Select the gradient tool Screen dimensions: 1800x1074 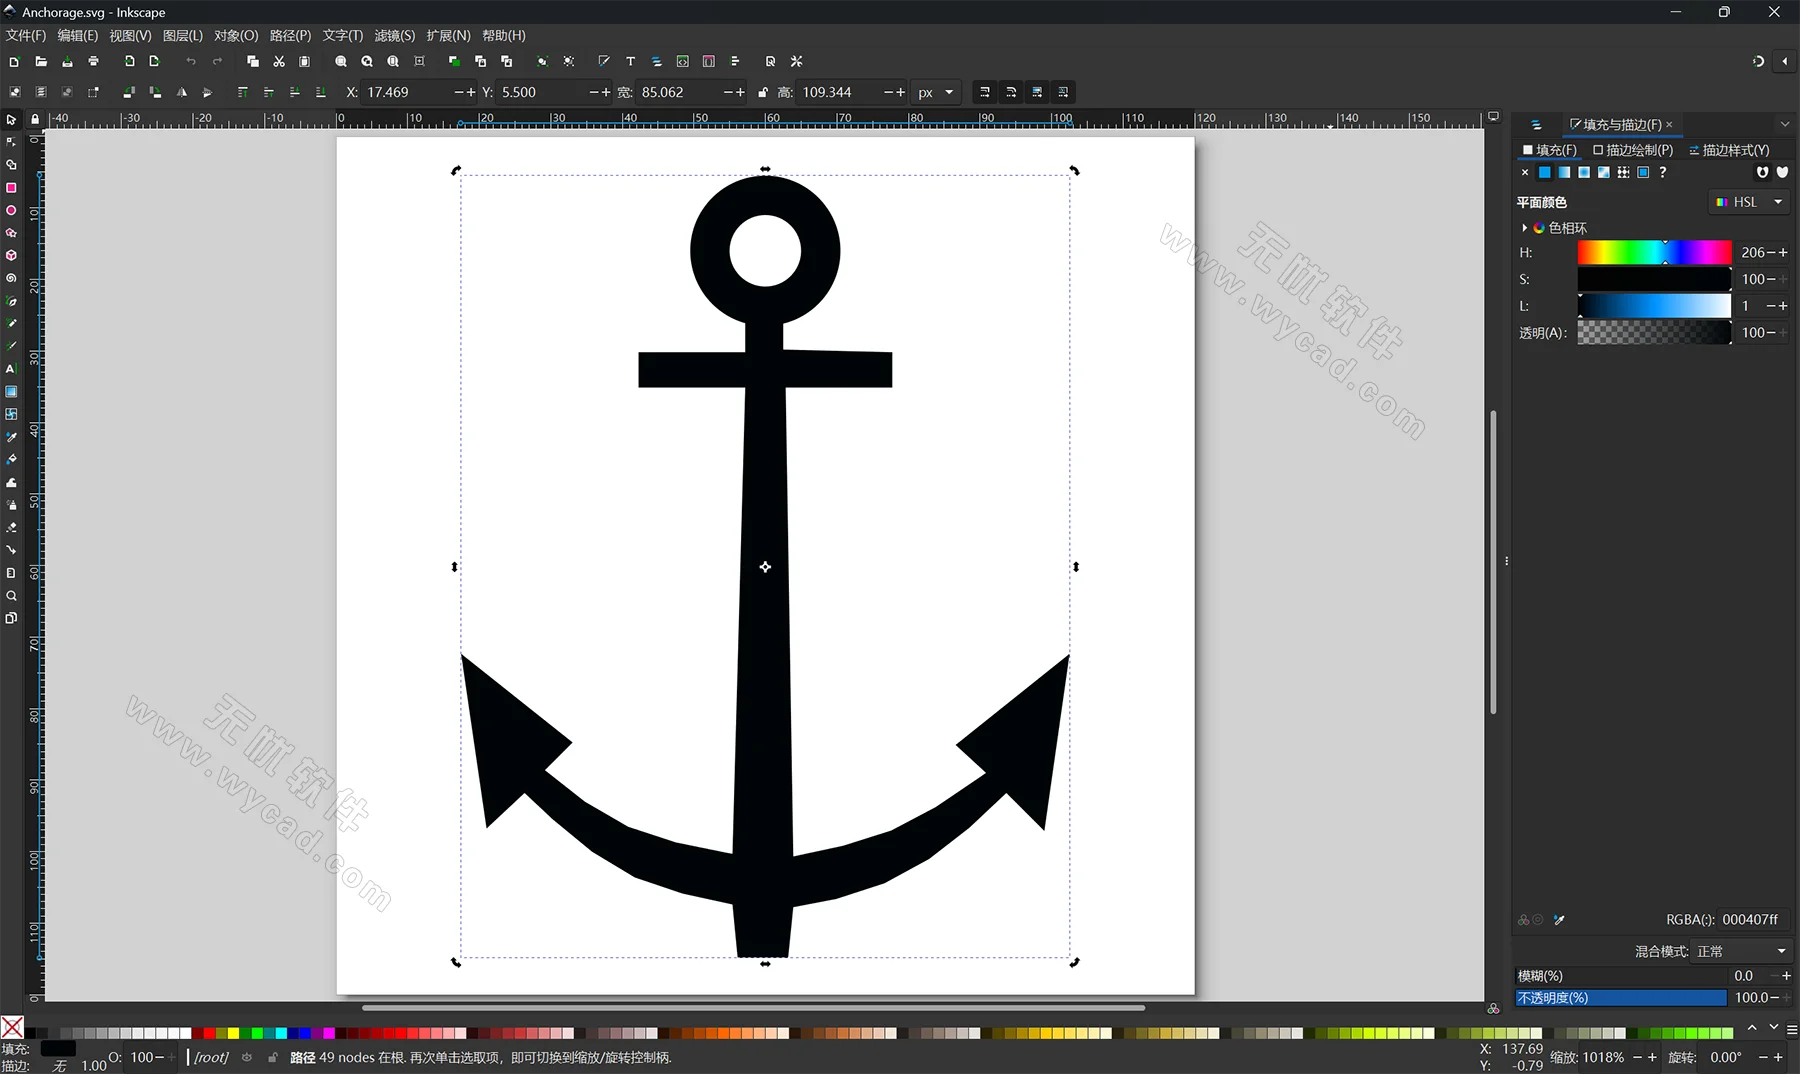point(11,391)
